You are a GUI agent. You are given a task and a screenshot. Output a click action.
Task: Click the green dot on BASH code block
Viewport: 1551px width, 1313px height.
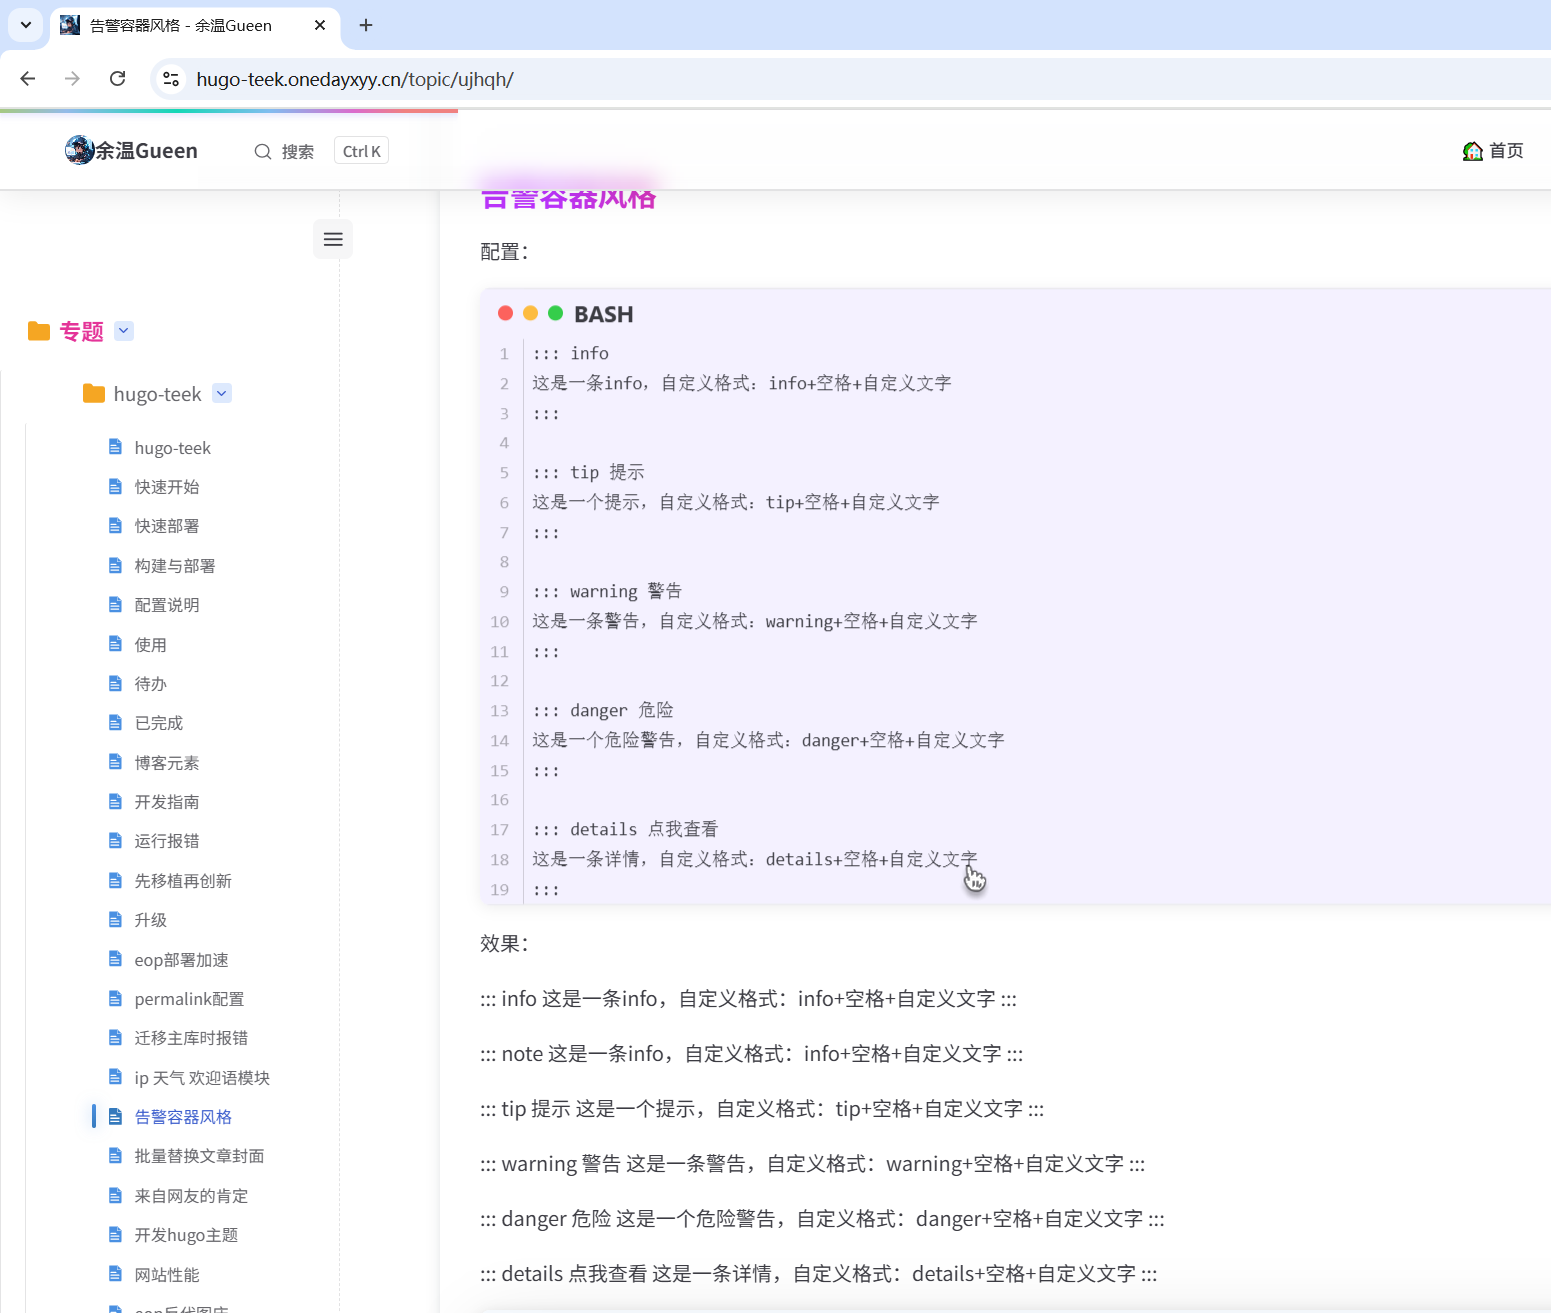tap(556, 314)
